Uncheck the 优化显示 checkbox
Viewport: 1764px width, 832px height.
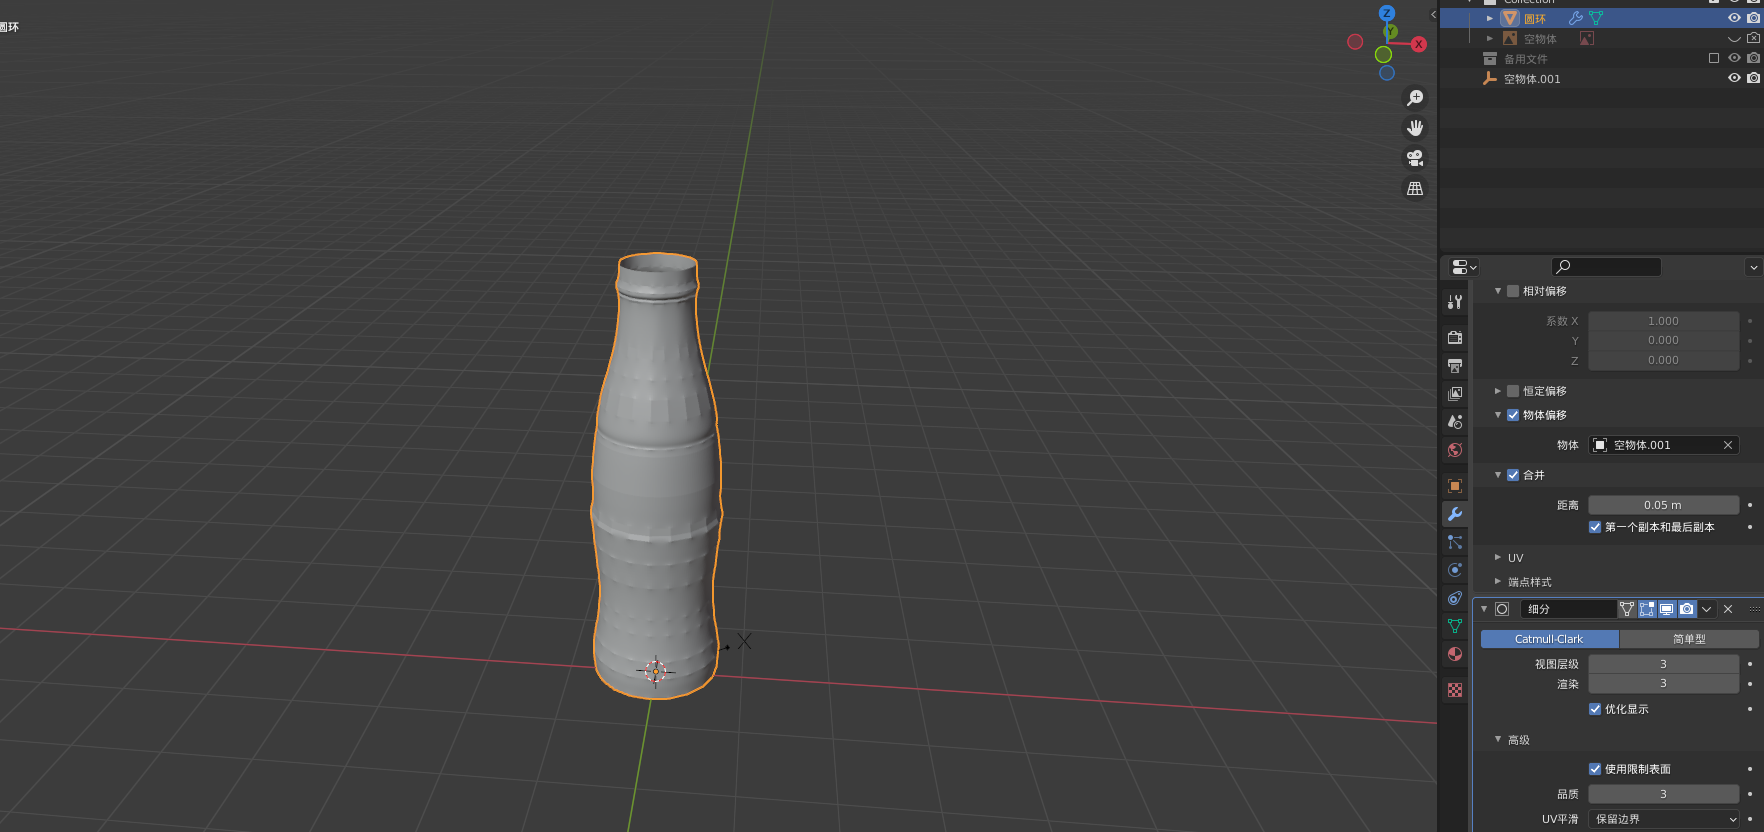[x=1595, y=709]
